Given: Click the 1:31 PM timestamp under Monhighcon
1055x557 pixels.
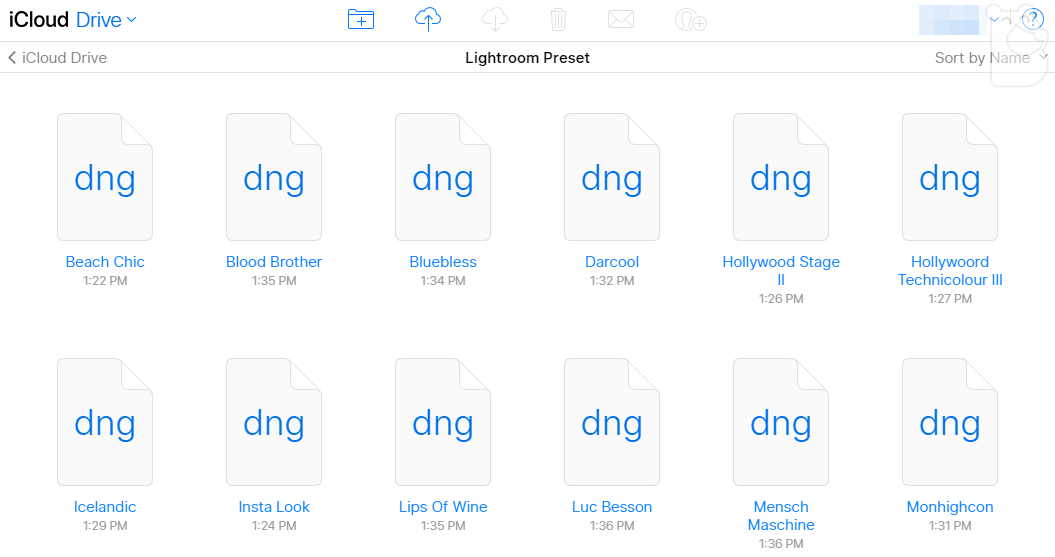Looking at the screenshot, I should 949,525.
